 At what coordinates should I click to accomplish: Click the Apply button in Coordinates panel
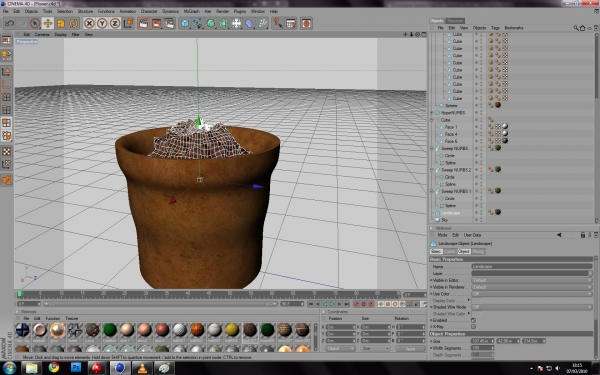tap(410, 349)
